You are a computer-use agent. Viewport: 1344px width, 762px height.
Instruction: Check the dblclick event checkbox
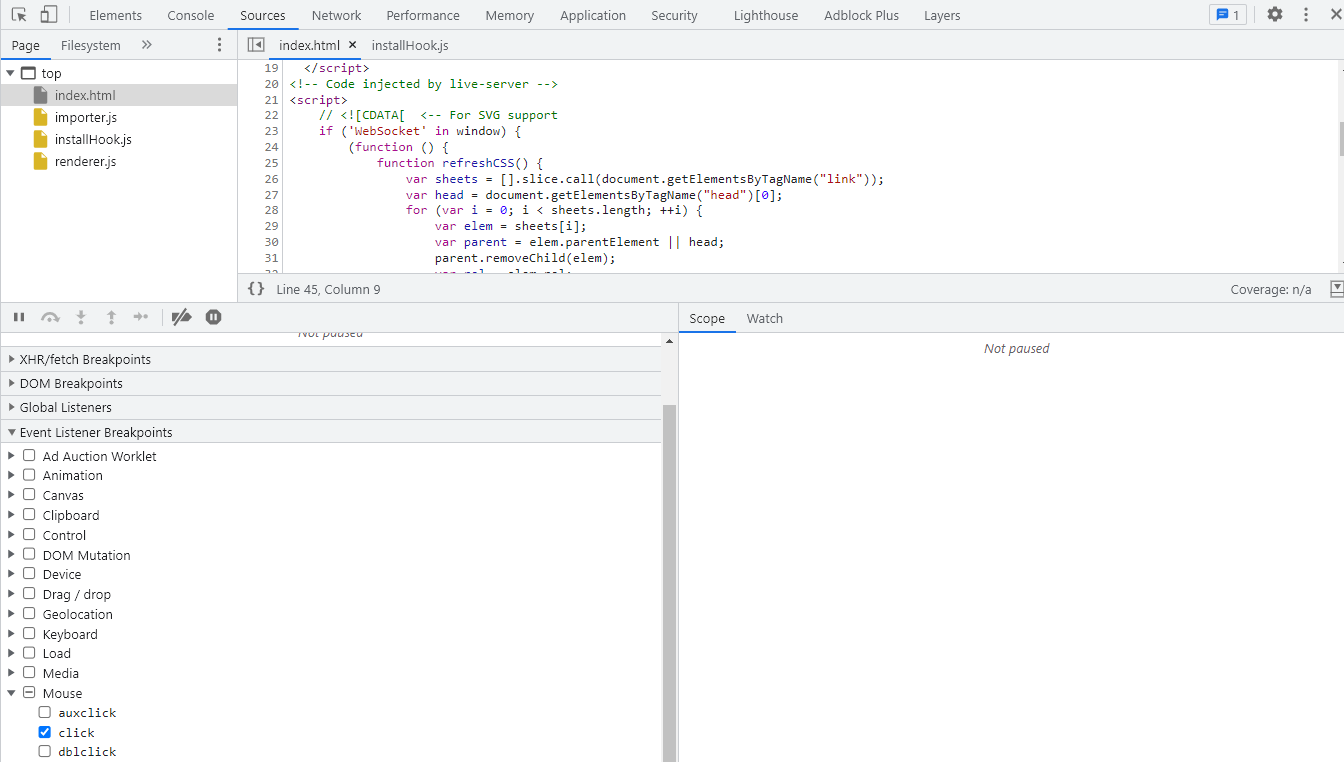point(44,751)
